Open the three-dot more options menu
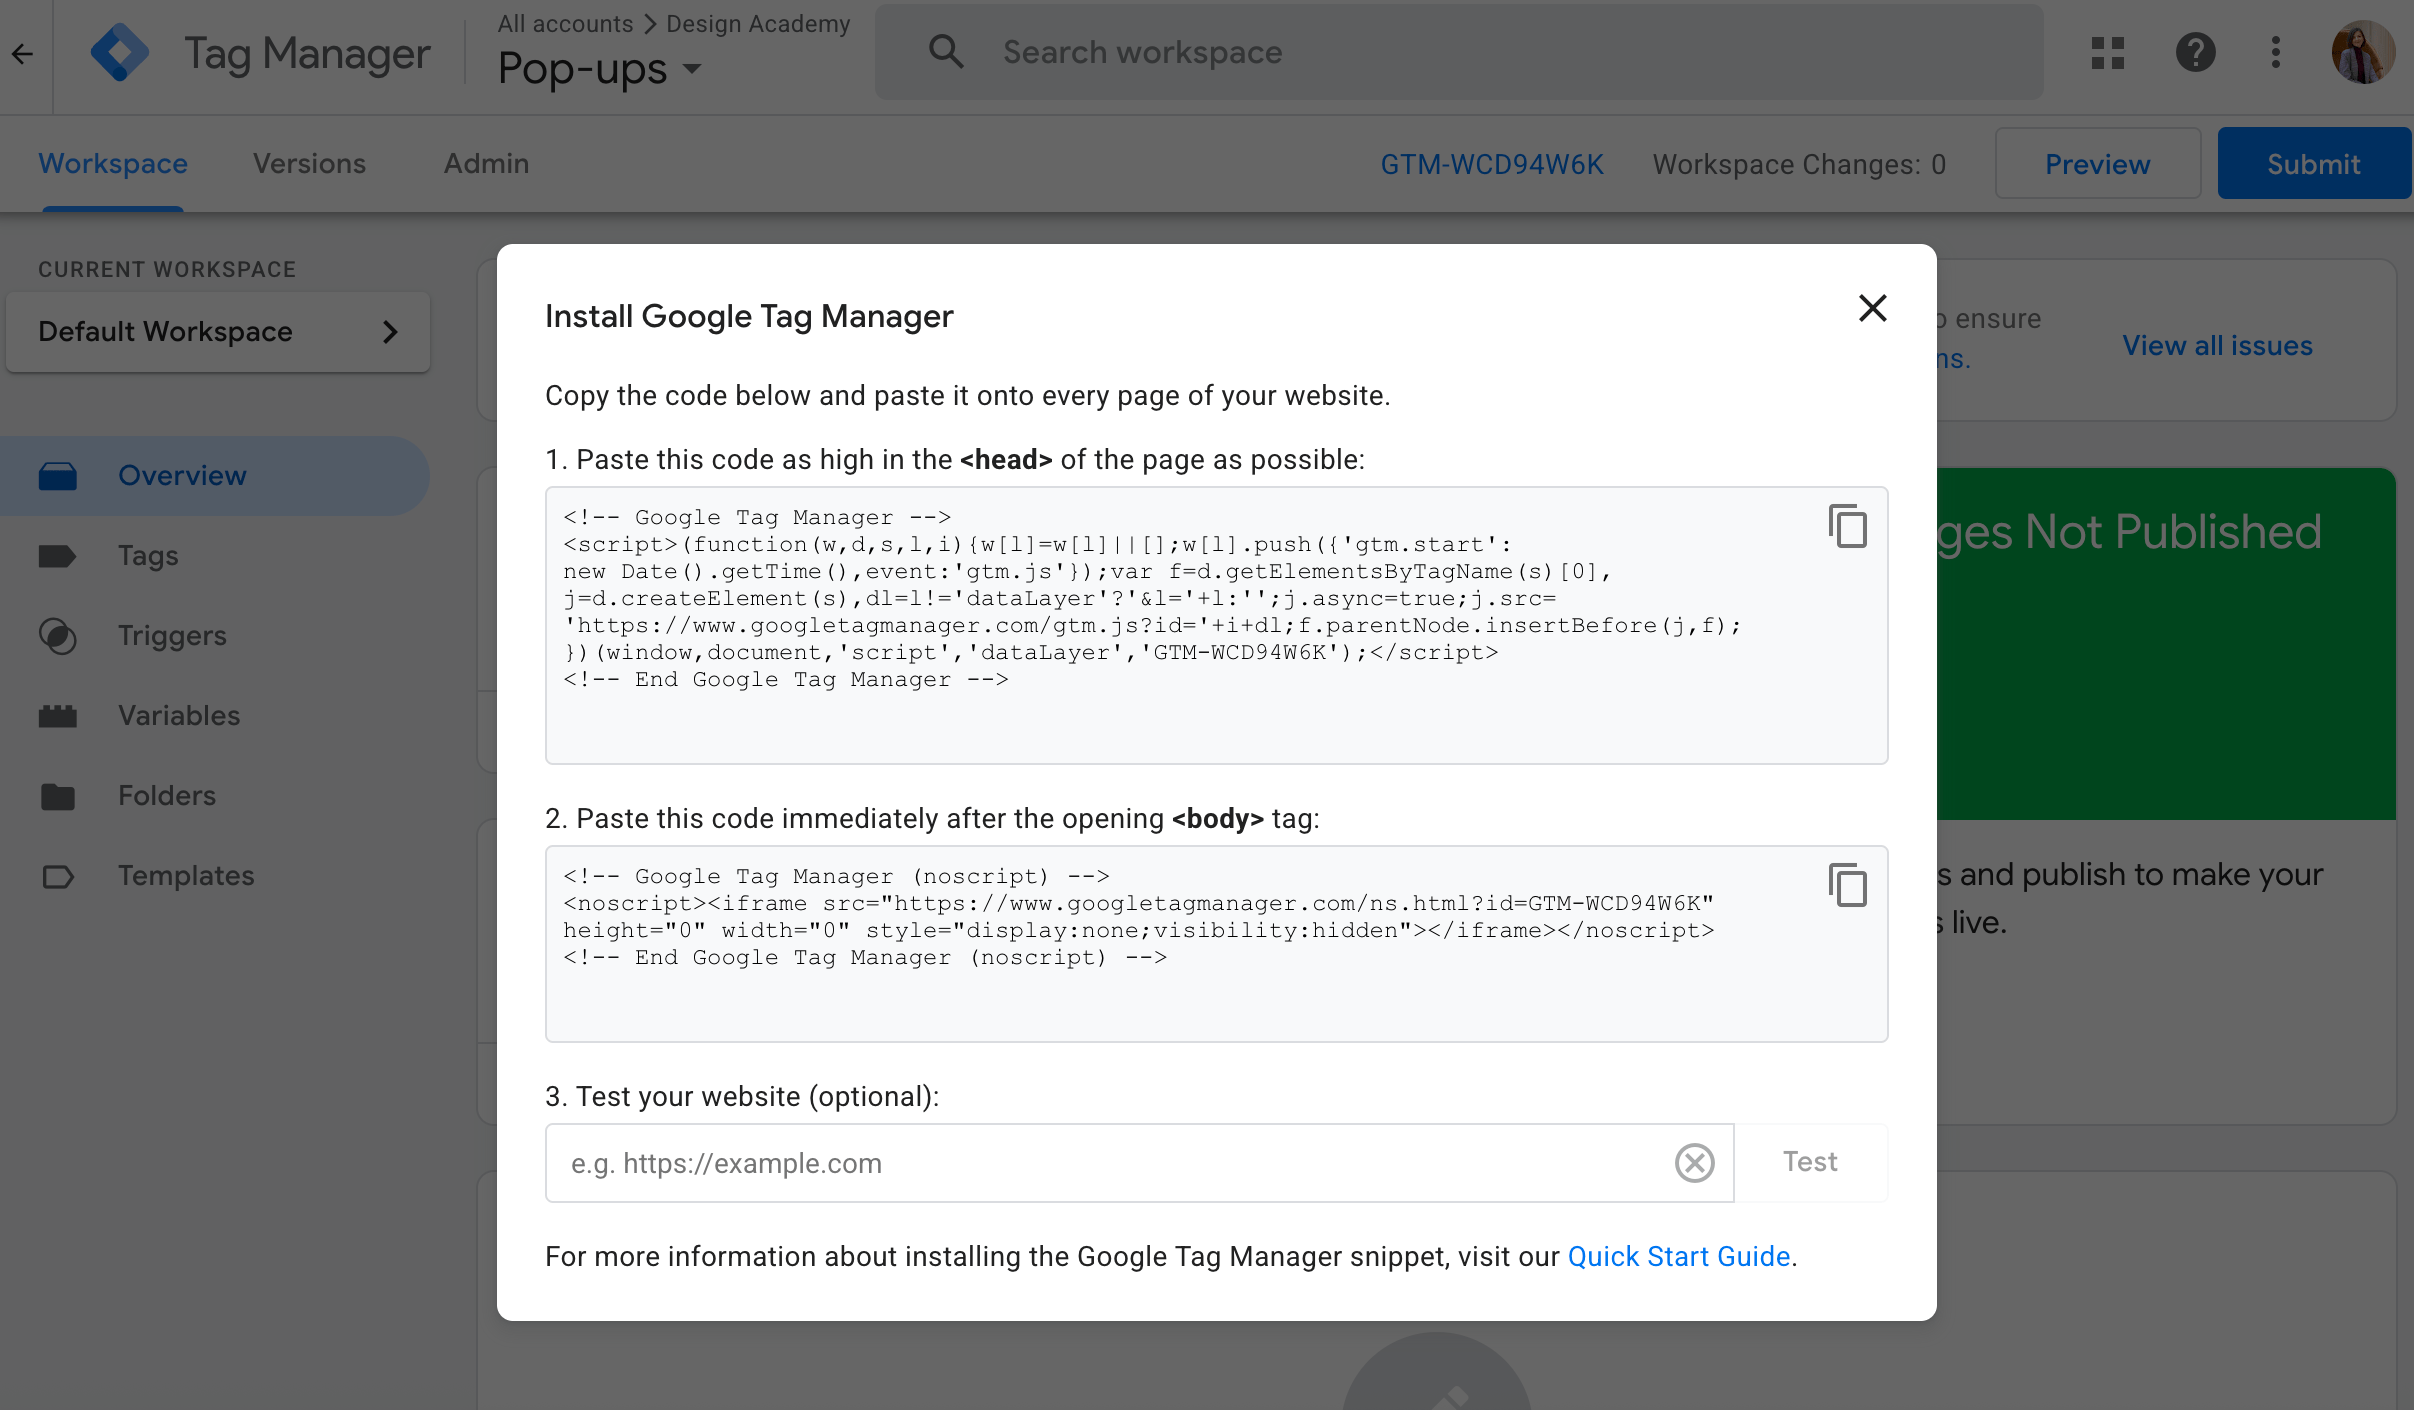Screen dimensions: 2414x1410 pos(2275,52)
